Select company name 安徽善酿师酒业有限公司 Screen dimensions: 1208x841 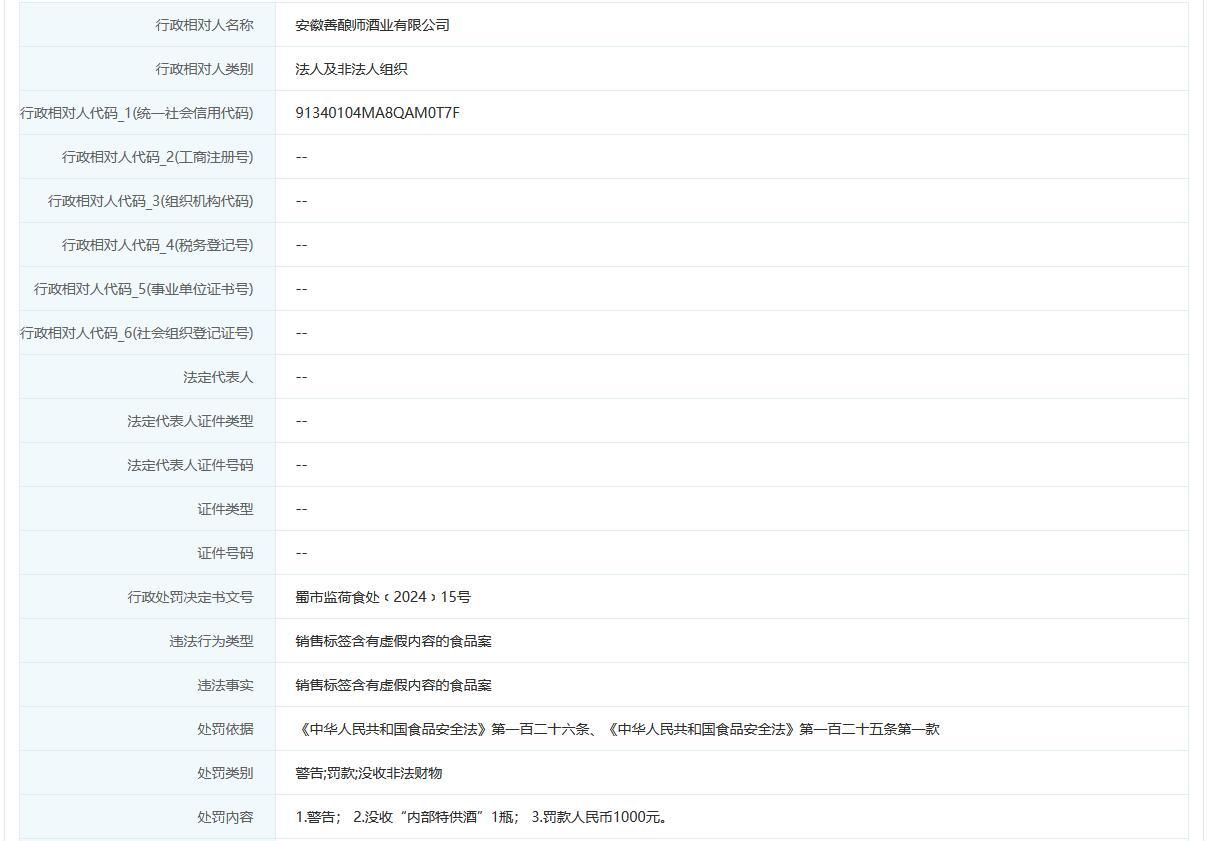[x=372, y=25]
